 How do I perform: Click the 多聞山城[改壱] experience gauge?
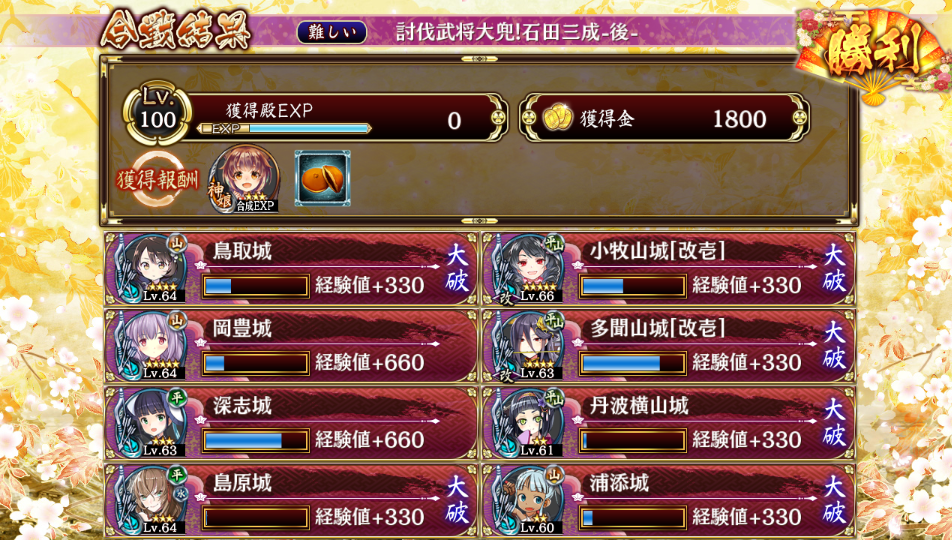click(x=633, y=363)
